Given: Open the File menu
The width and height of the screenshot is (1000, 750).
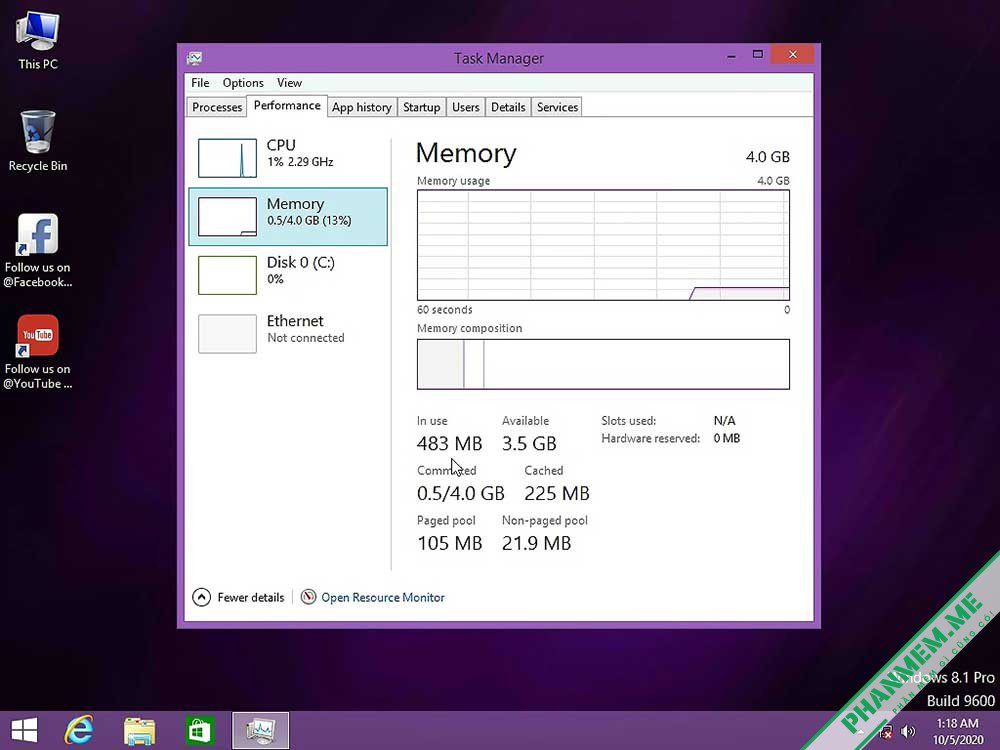Looking at the screenshot, I should 200,83.
